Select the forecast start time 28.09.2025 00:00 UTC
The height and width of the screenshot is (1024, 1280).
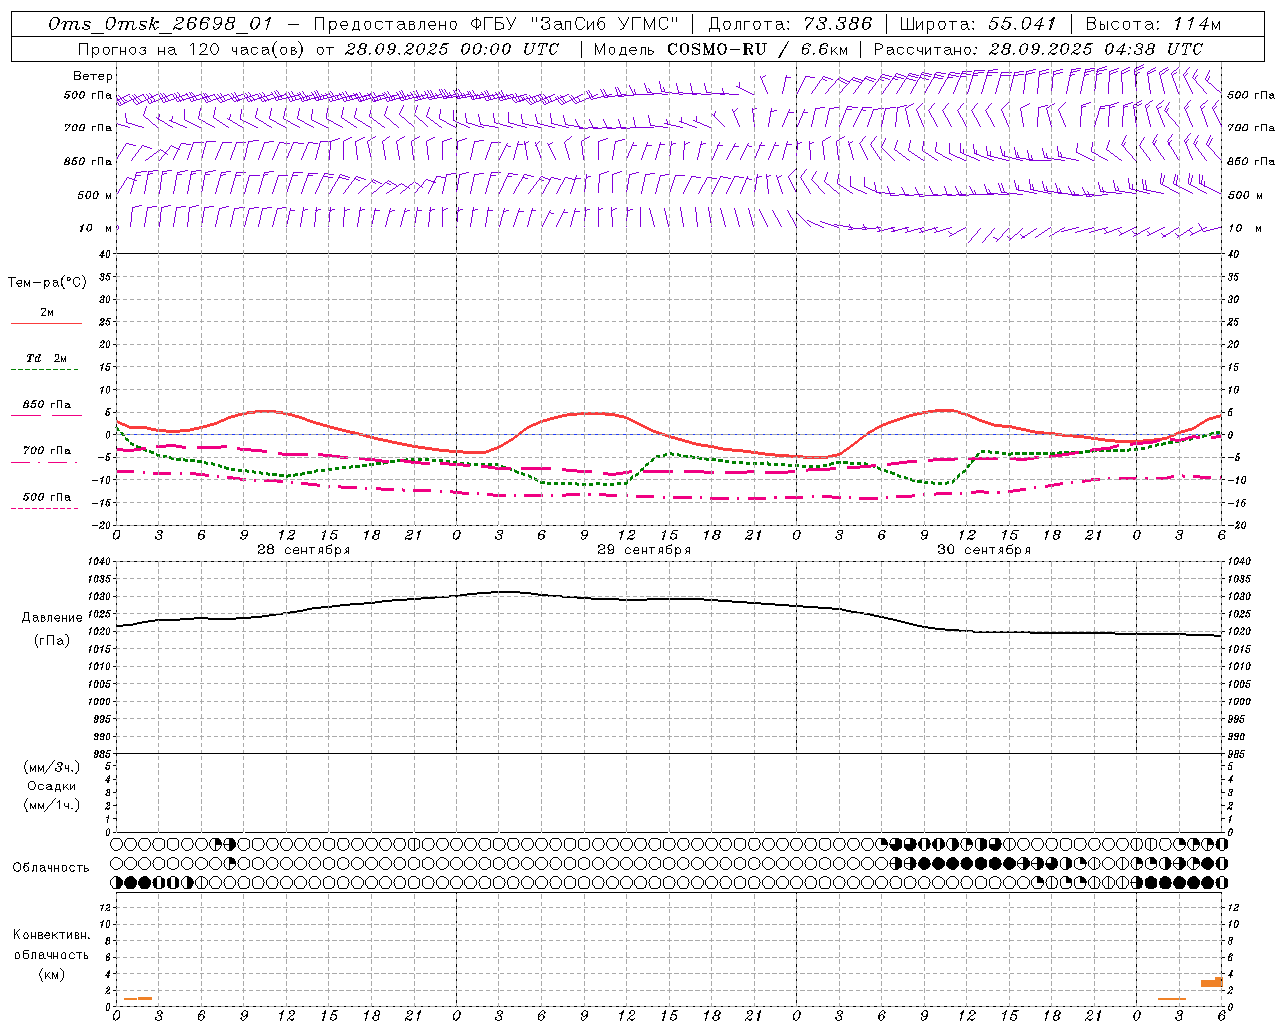[x=452, y=49]
